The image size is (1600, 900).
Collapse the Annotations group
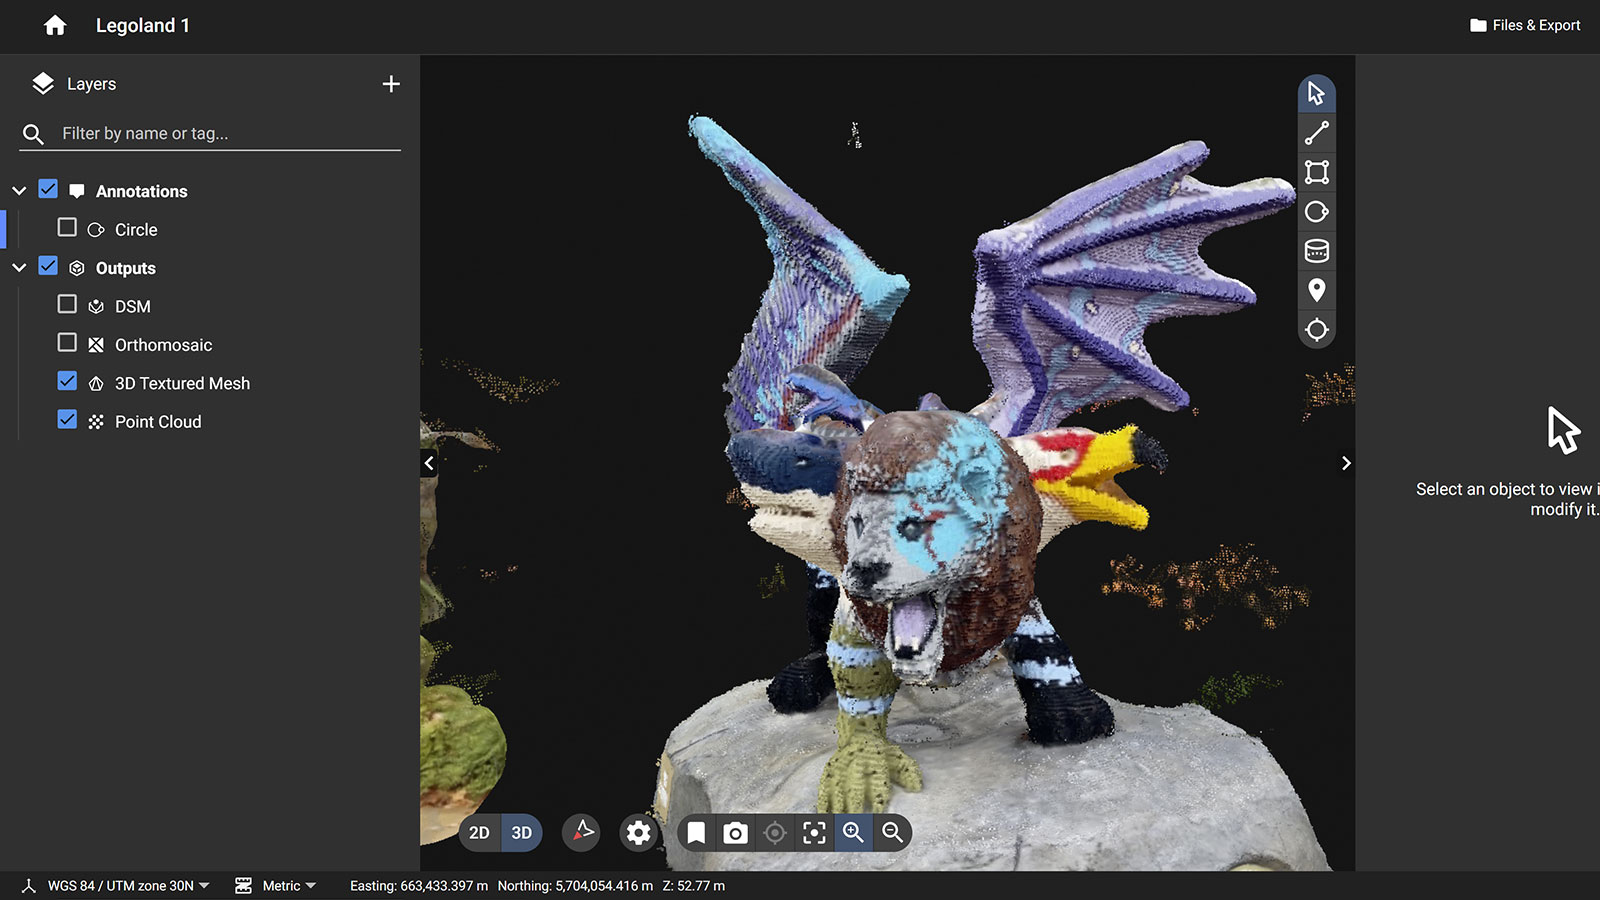click(x=19, y=190)
